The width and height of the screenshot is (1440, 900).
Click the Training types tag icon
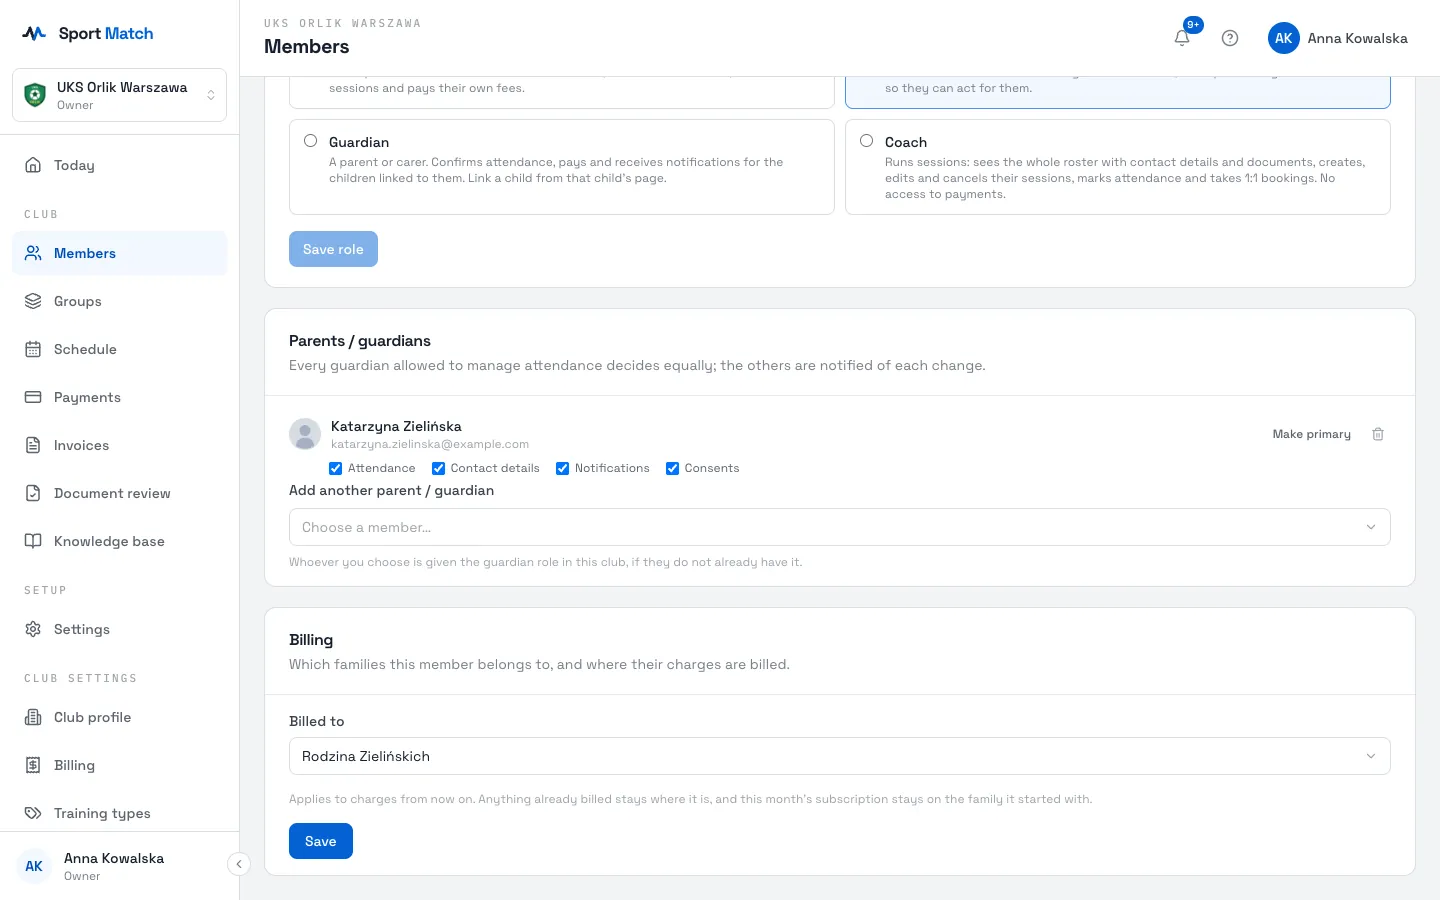tap(33, 813)
